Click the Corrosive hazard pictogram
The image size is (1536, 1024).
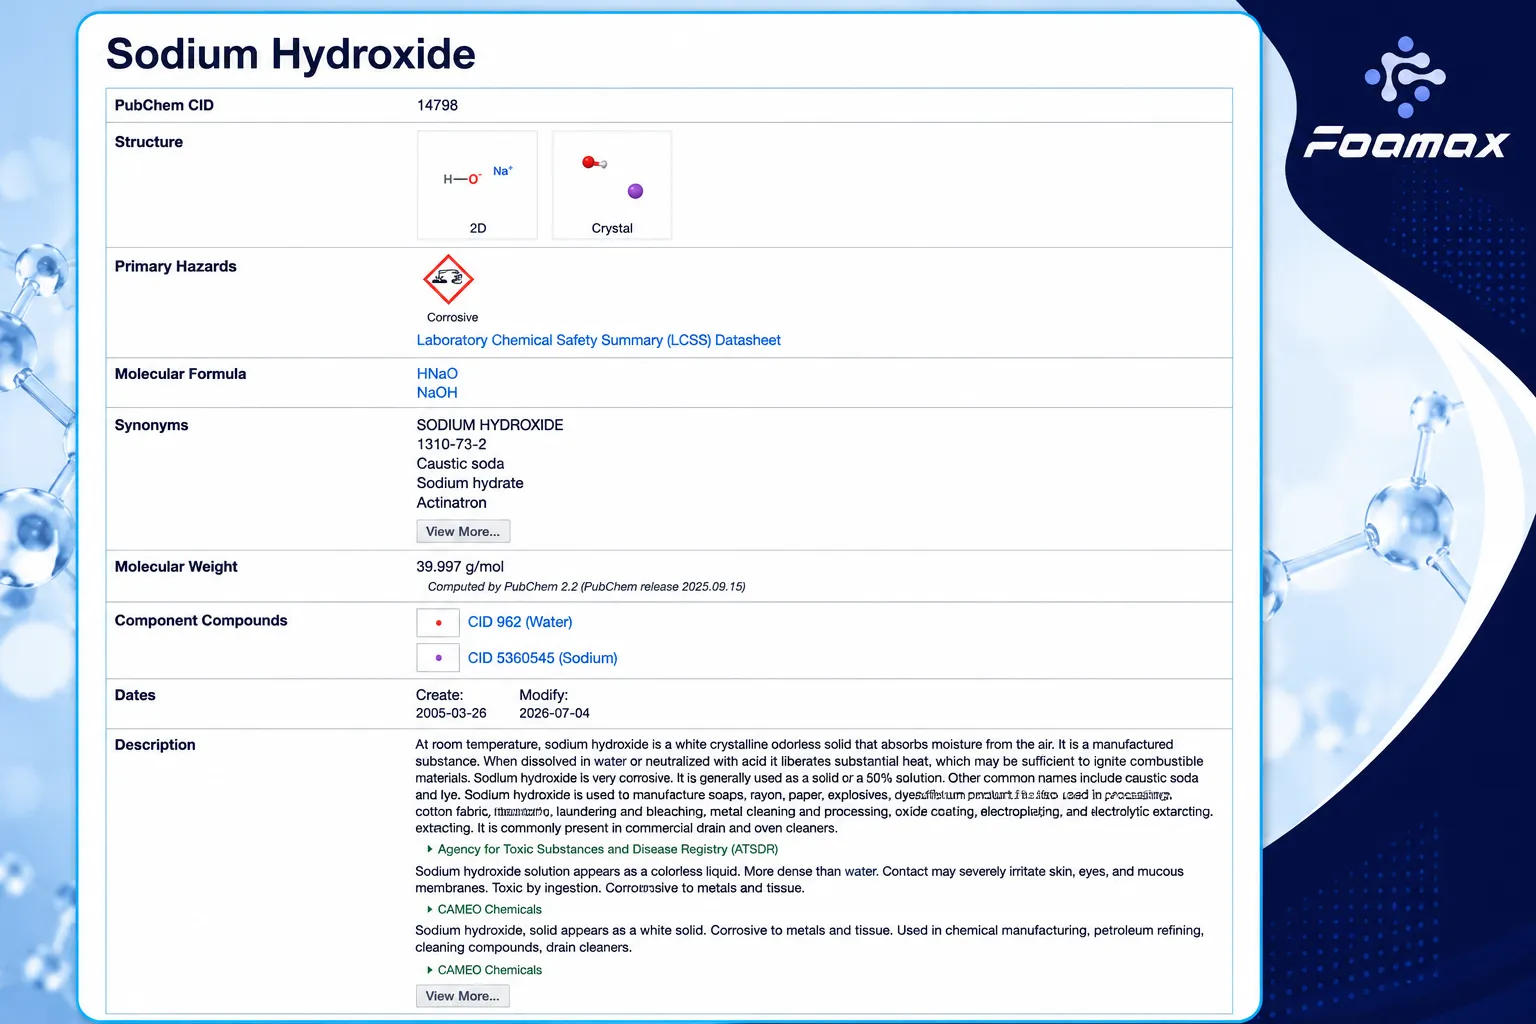448,279
